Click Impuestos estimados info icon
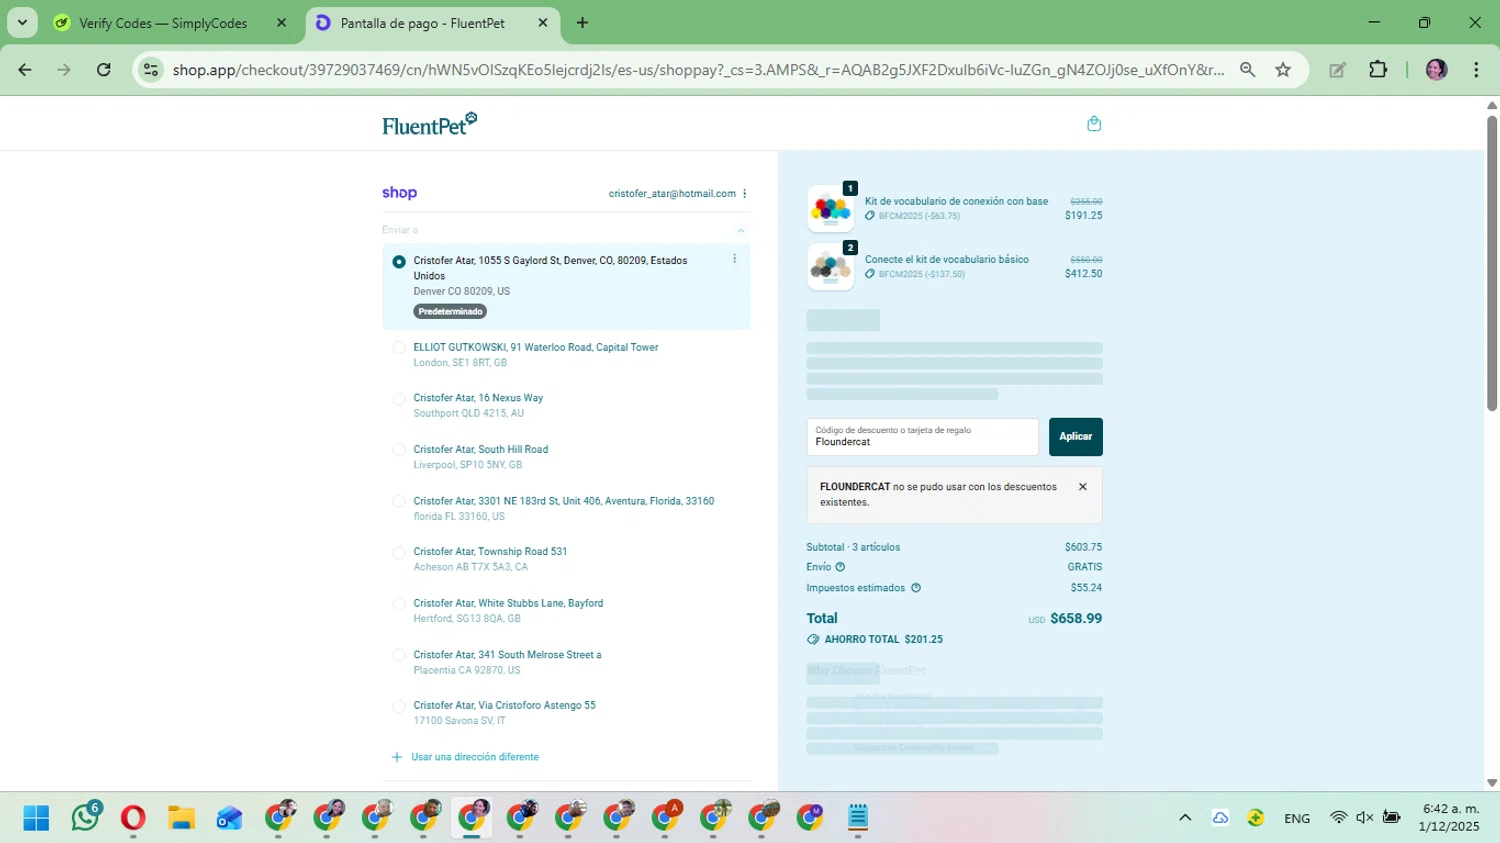Image resolution: width=1500 pixels, height=843 pixels. (x=915, y=588)
